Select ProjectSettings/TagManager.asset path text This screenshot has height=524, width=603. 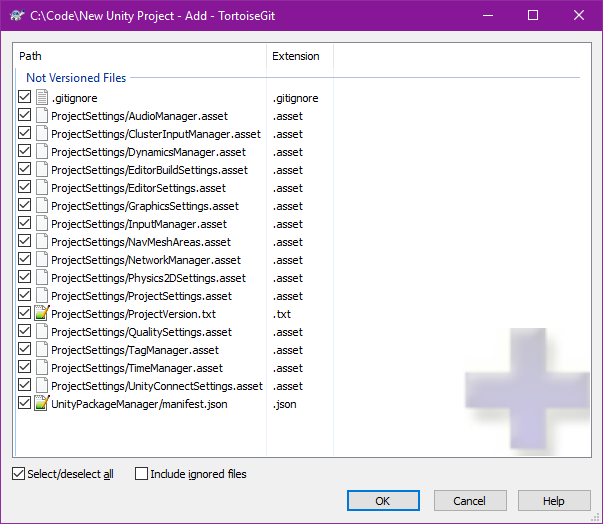click(x=135, y=350)
